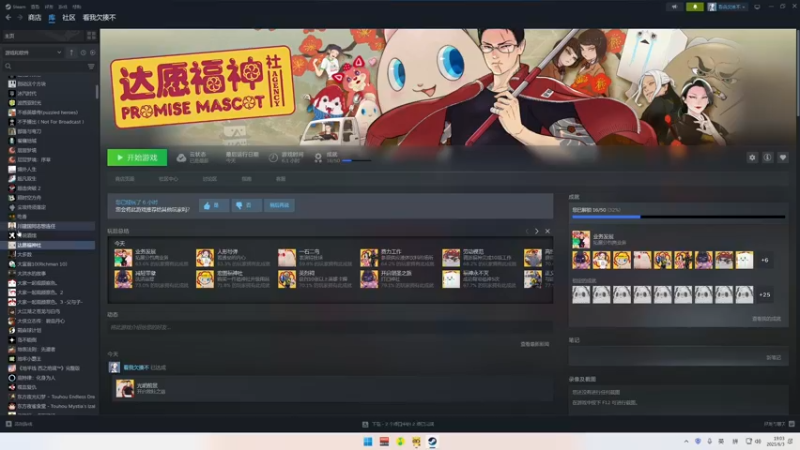Click the play time clock icon
The image size is (800, 450).
pos(273,158)
